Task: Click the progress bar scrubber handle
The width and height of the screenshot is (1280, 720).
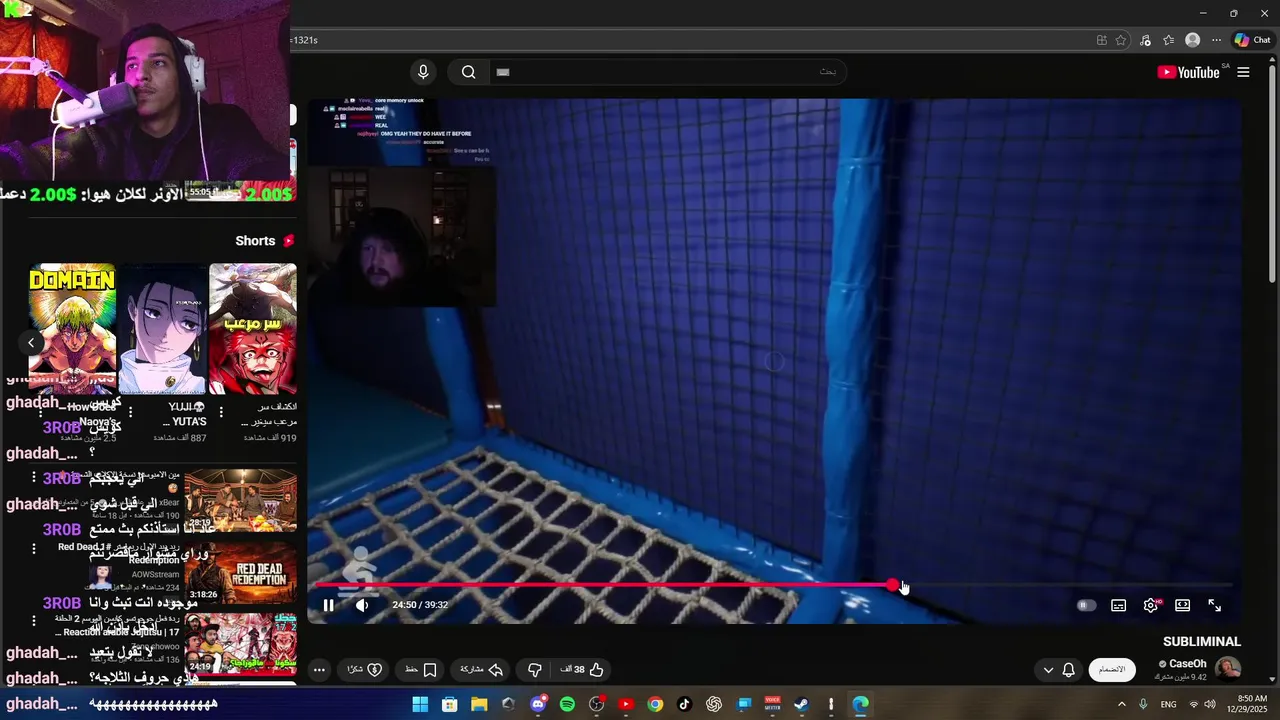Action: click(x=893, y=585)
